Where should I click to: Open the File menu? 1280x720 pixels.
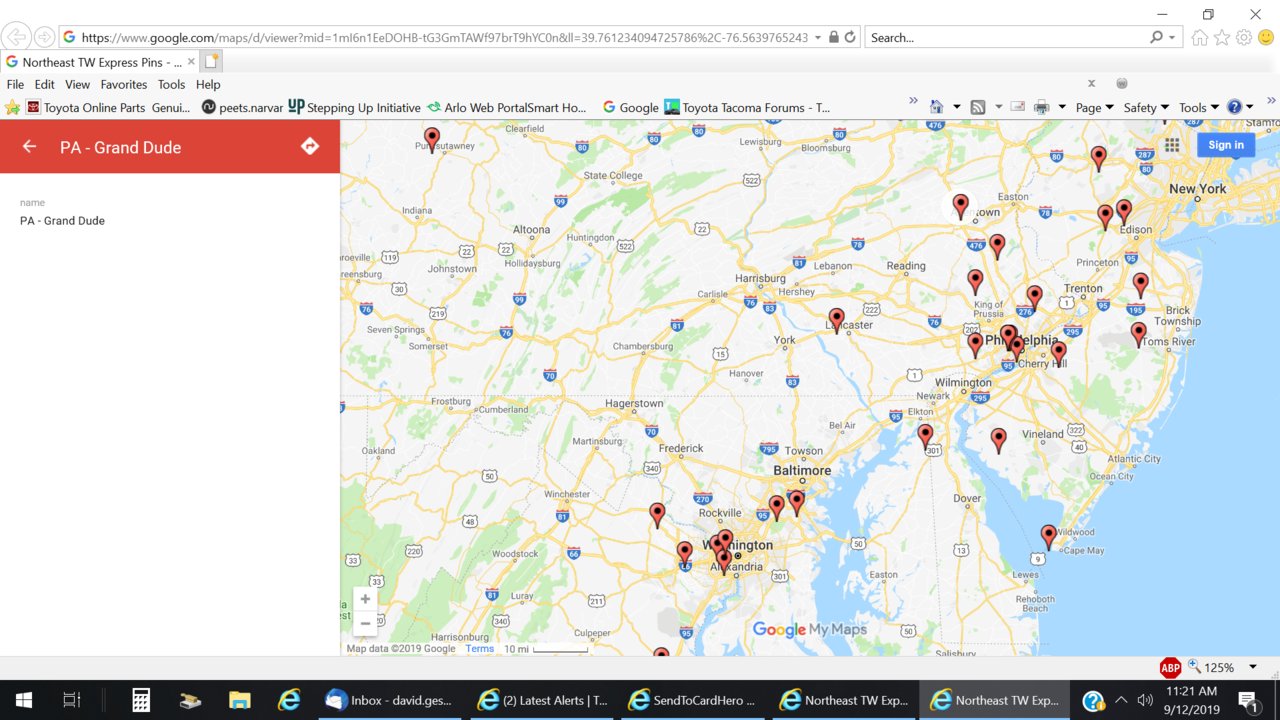click(15, 84)
